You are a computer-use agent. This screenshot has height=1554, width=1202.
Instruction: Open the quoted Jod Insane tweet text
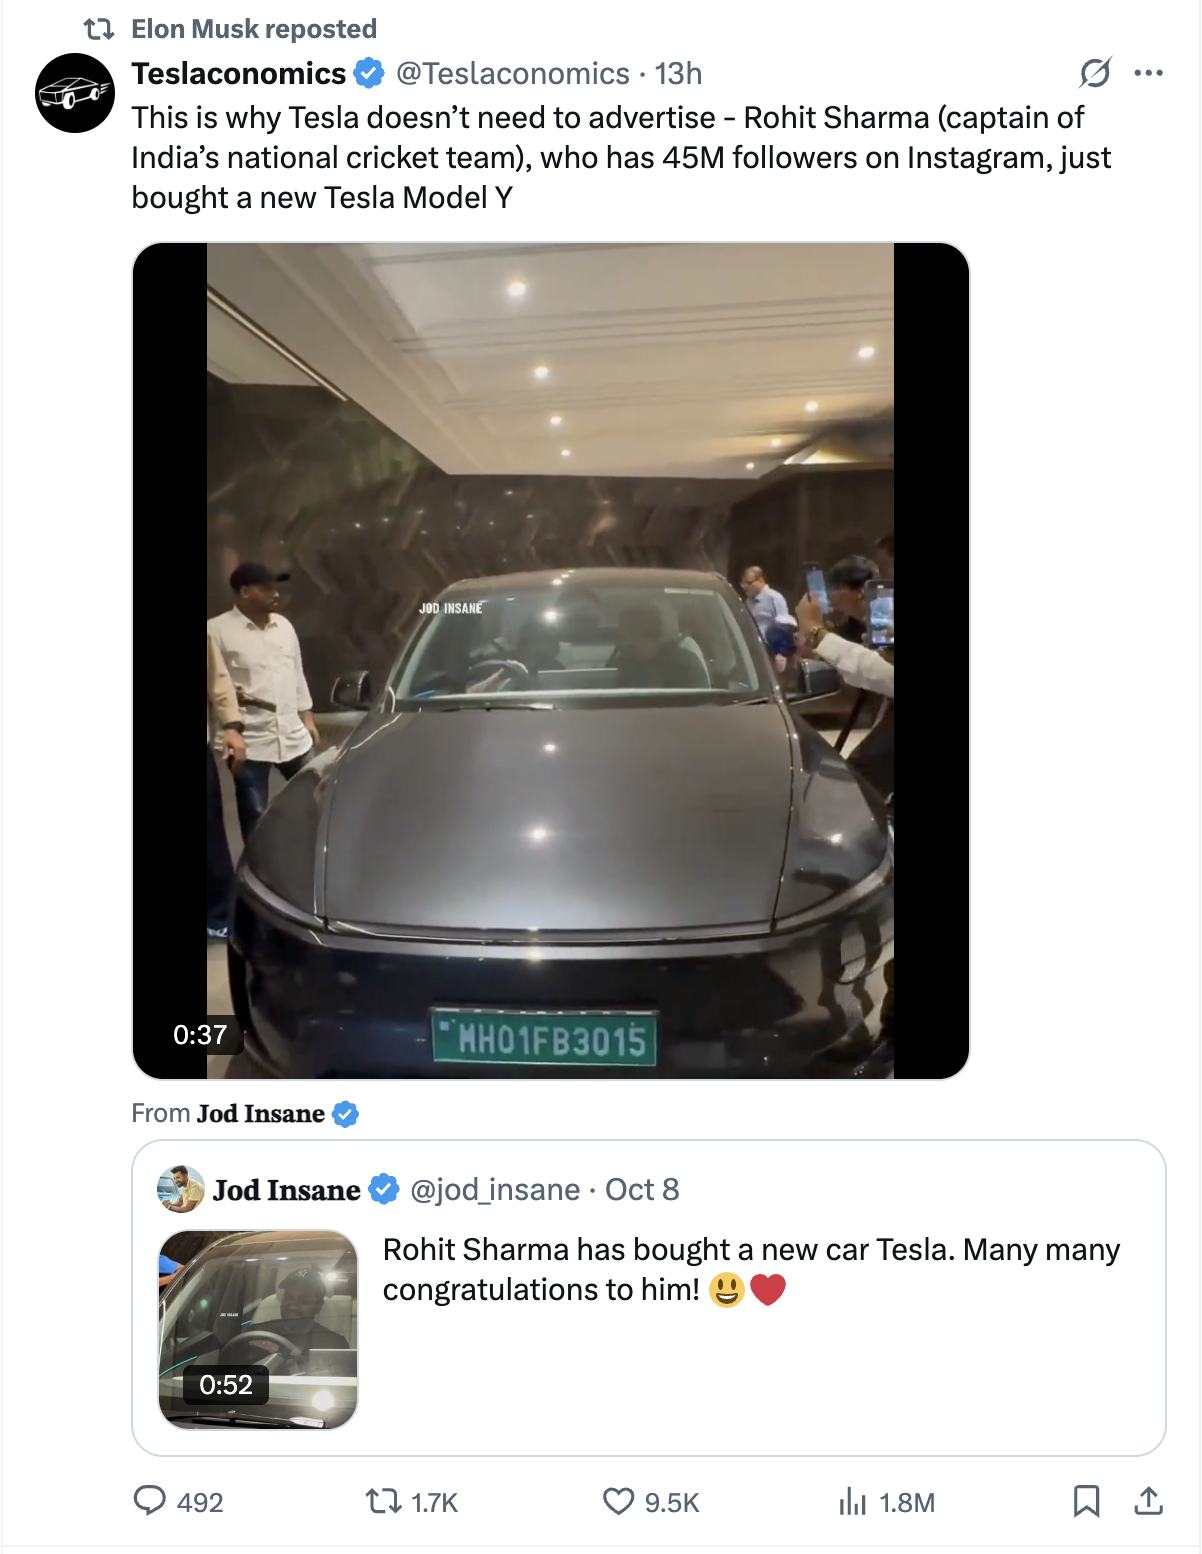click(x=750, y=1270)
